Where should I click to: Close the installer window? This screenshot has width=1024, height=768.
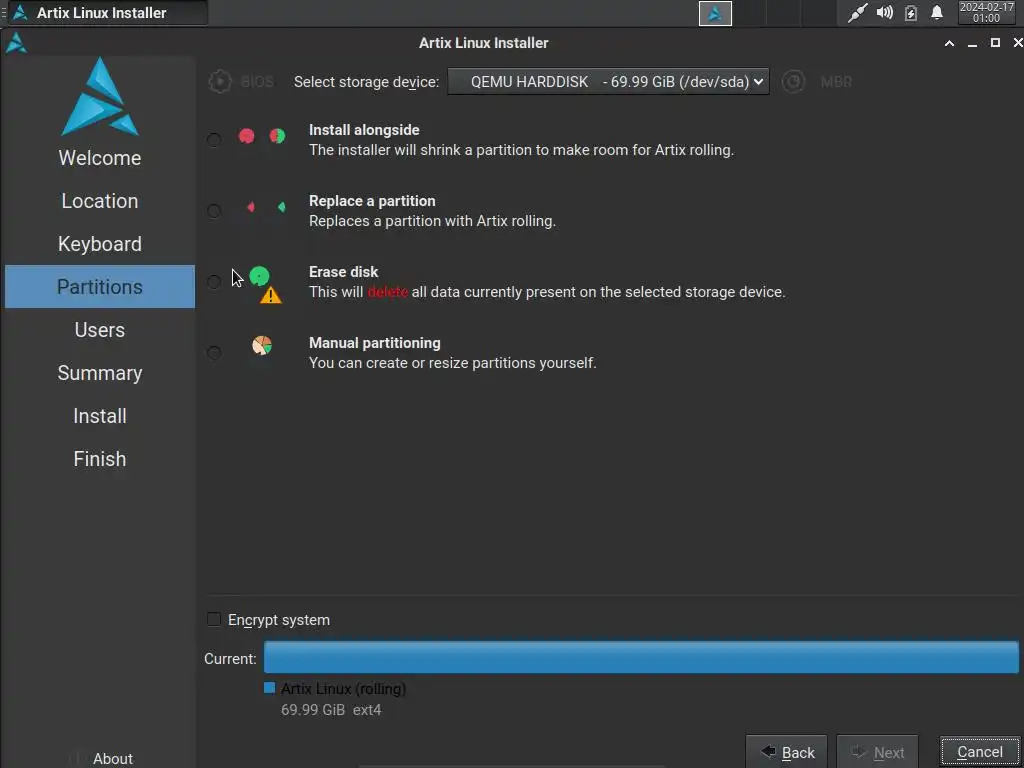[1017, 43]
